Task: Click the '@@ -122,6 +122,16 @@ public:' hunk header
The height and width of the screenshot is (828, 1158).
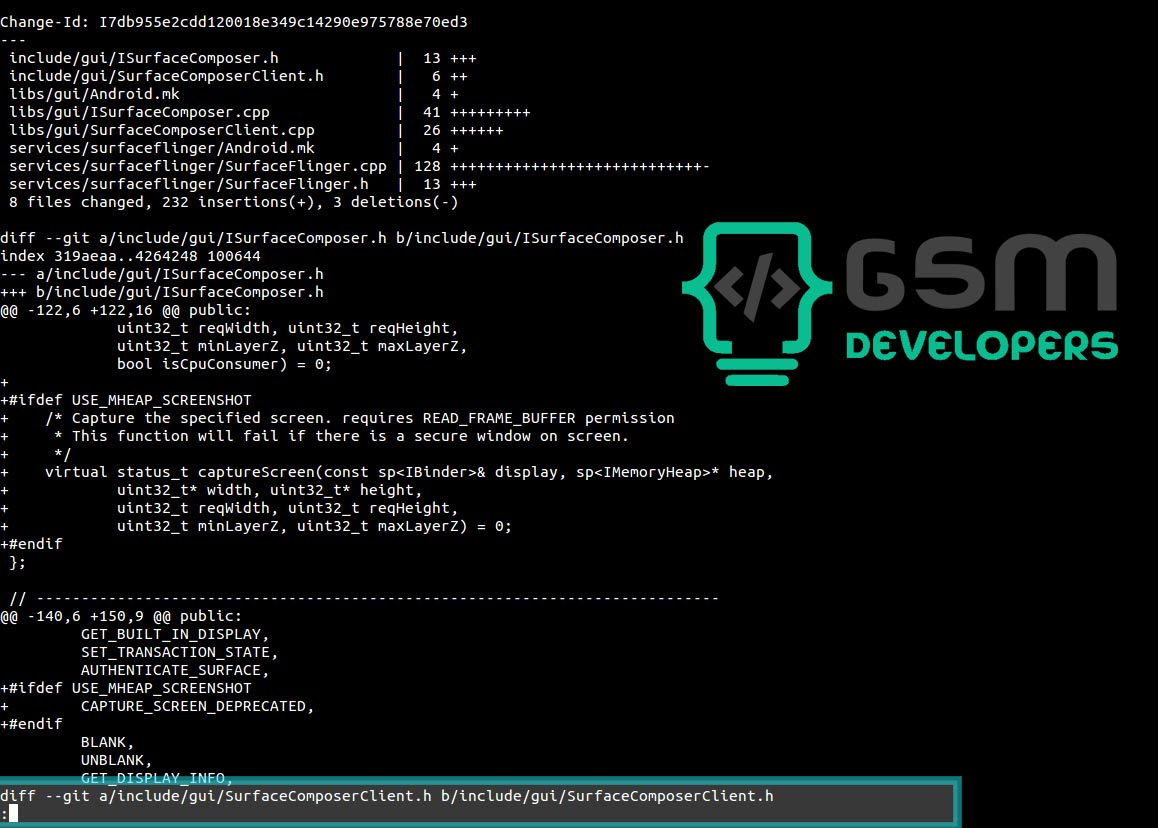Action: [x=126, y=310]
